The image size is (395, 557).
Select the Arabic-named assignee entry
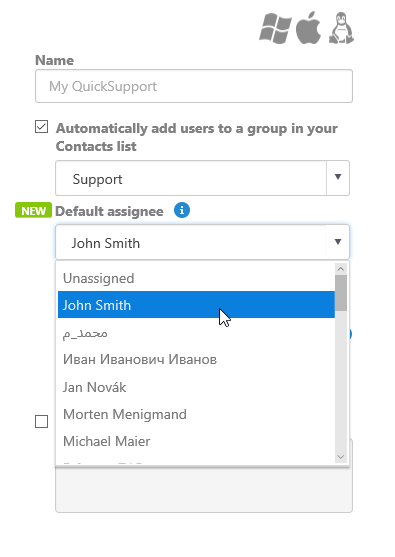(x=196, y=332)
